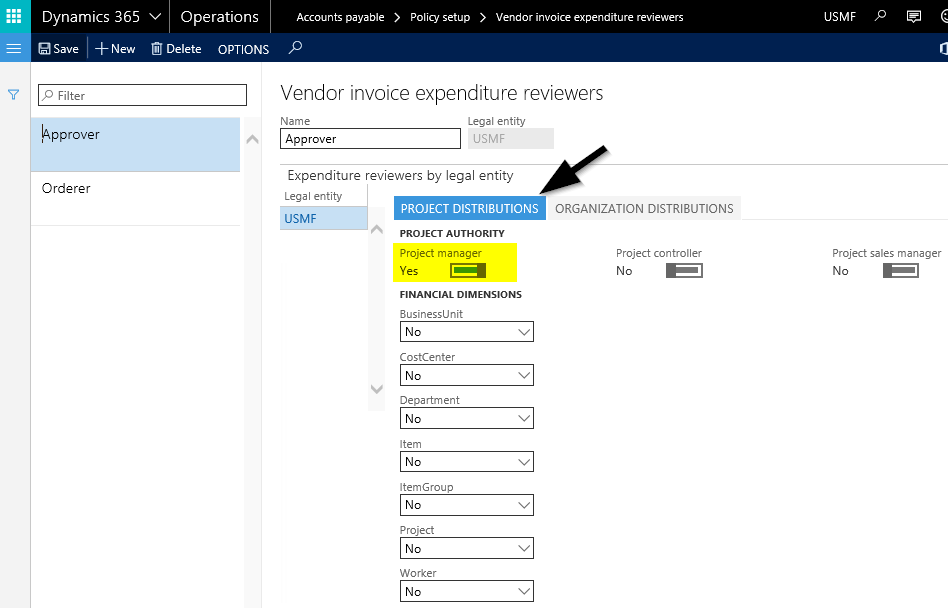Click the Save disk icon
This screenshot has height=608, width=948.
click(45, 49)
